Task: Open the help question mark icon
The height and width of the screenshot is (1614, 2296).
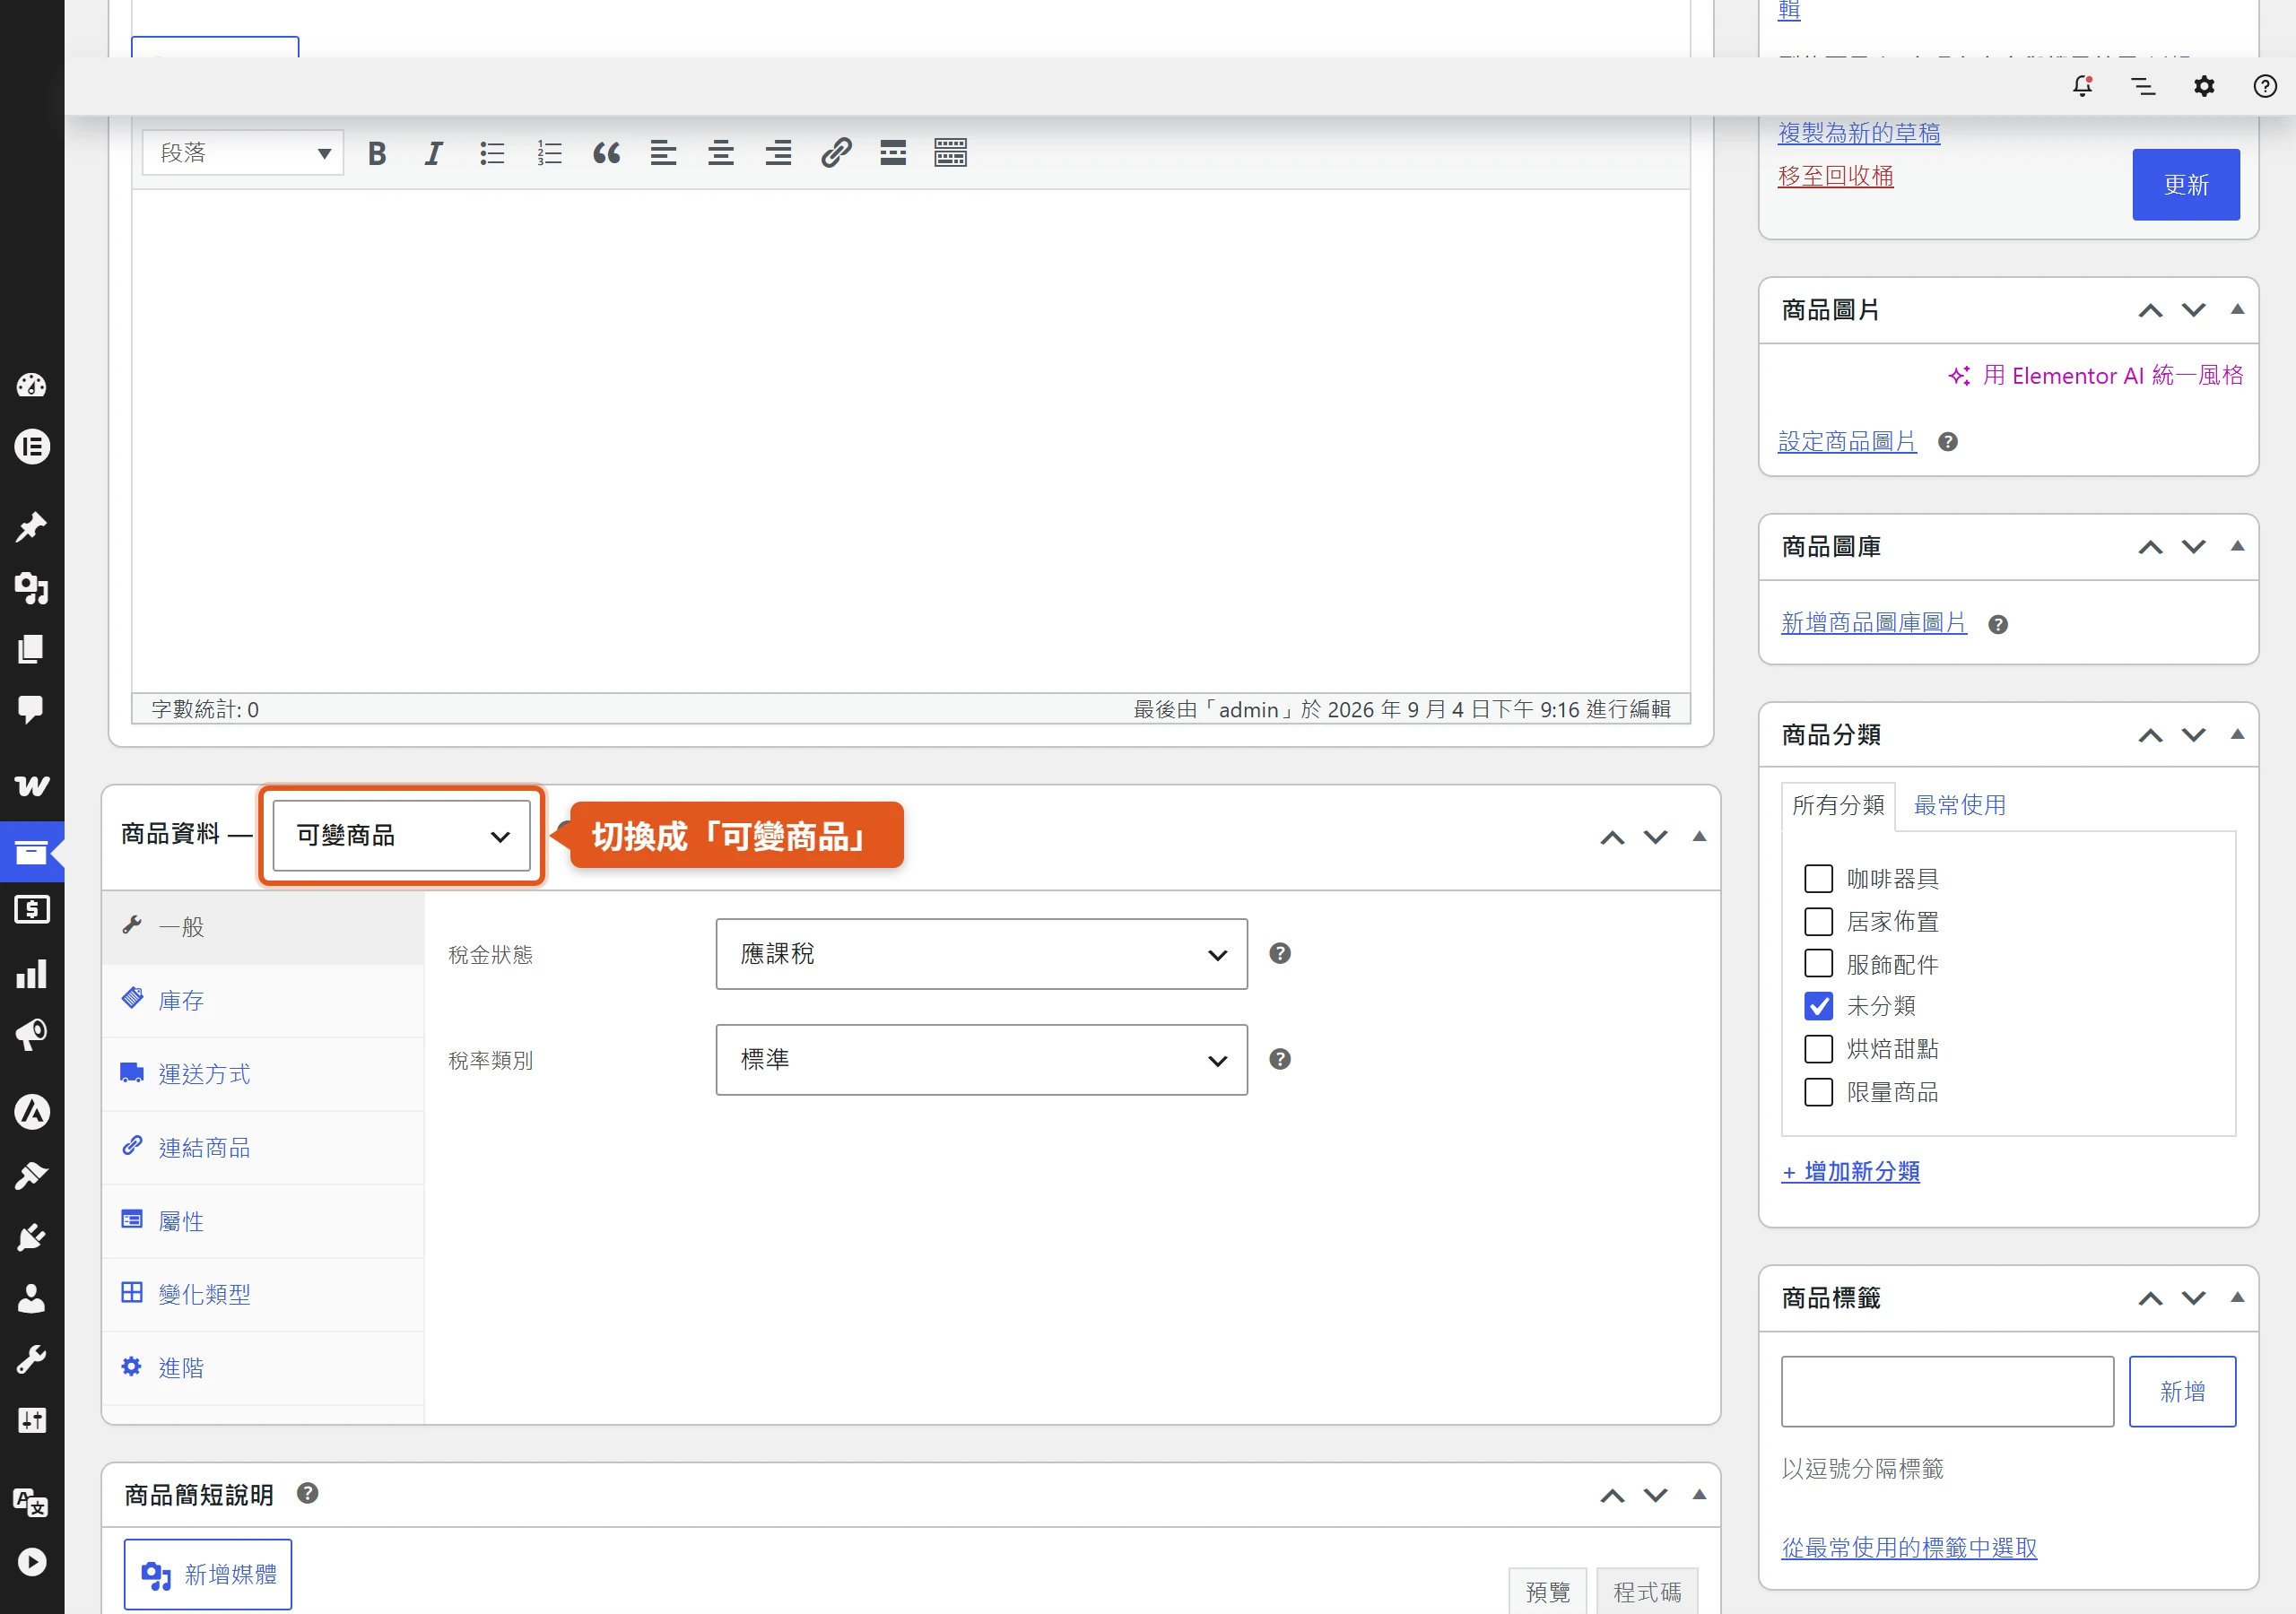Action: [x=2265, y=86]
